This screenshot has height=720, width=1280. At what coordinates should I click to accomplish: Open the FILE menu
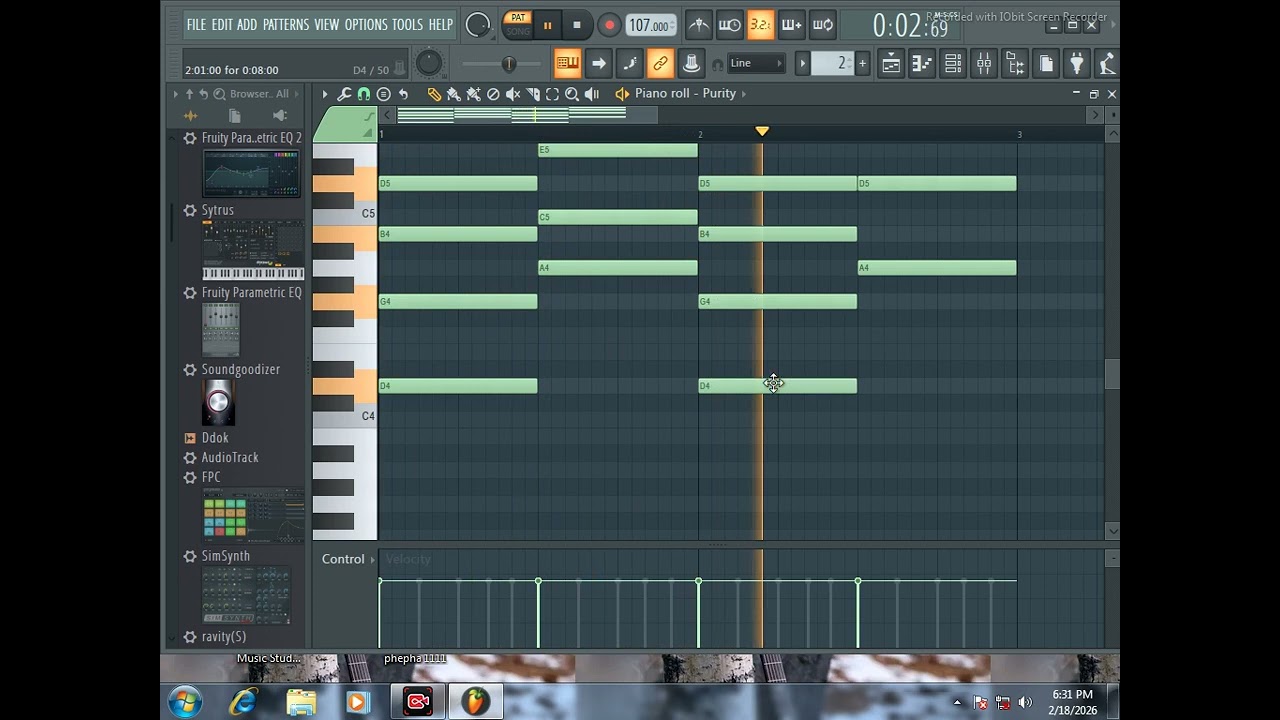[x=196, y=24]
